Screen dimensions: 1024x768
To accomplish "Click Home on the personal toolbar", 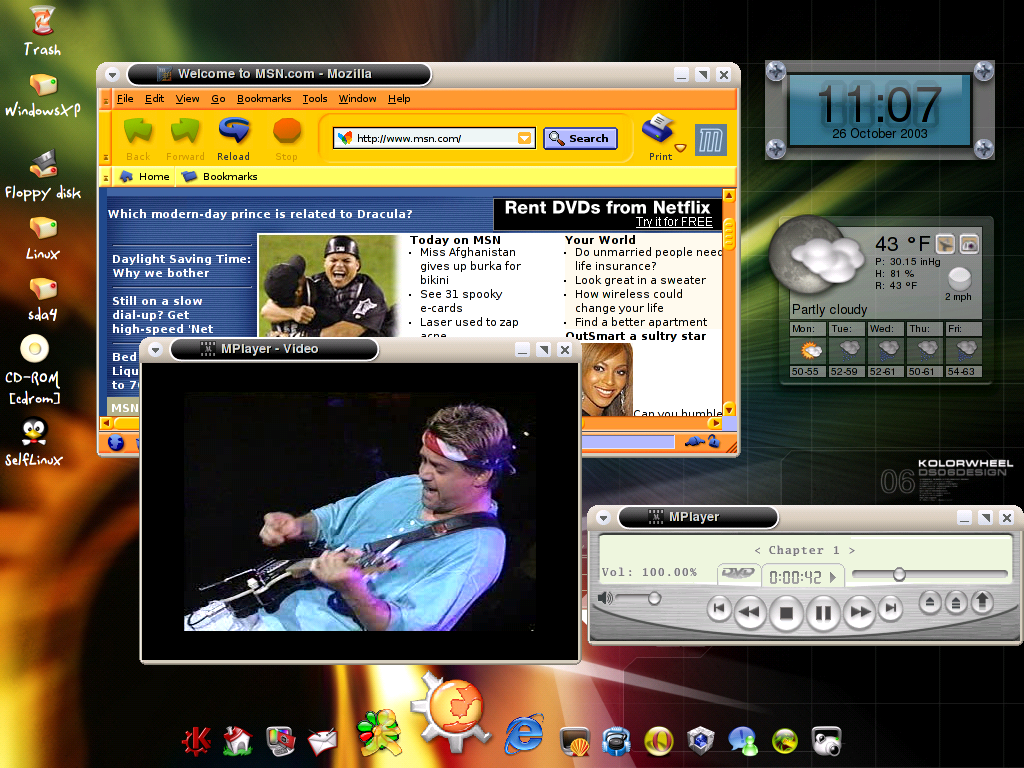I will click(x=145, y=176).
